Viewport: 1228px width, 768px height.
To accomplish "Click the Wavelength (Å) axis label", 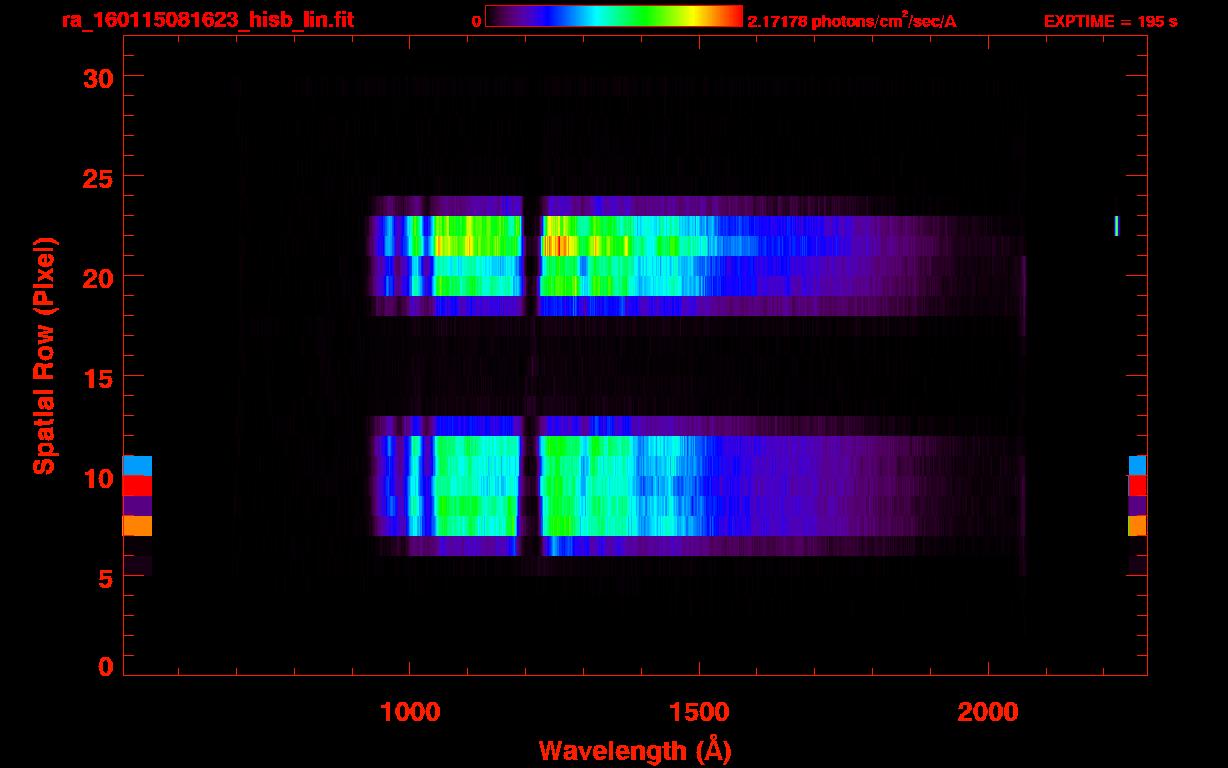I will coord(635,750).
